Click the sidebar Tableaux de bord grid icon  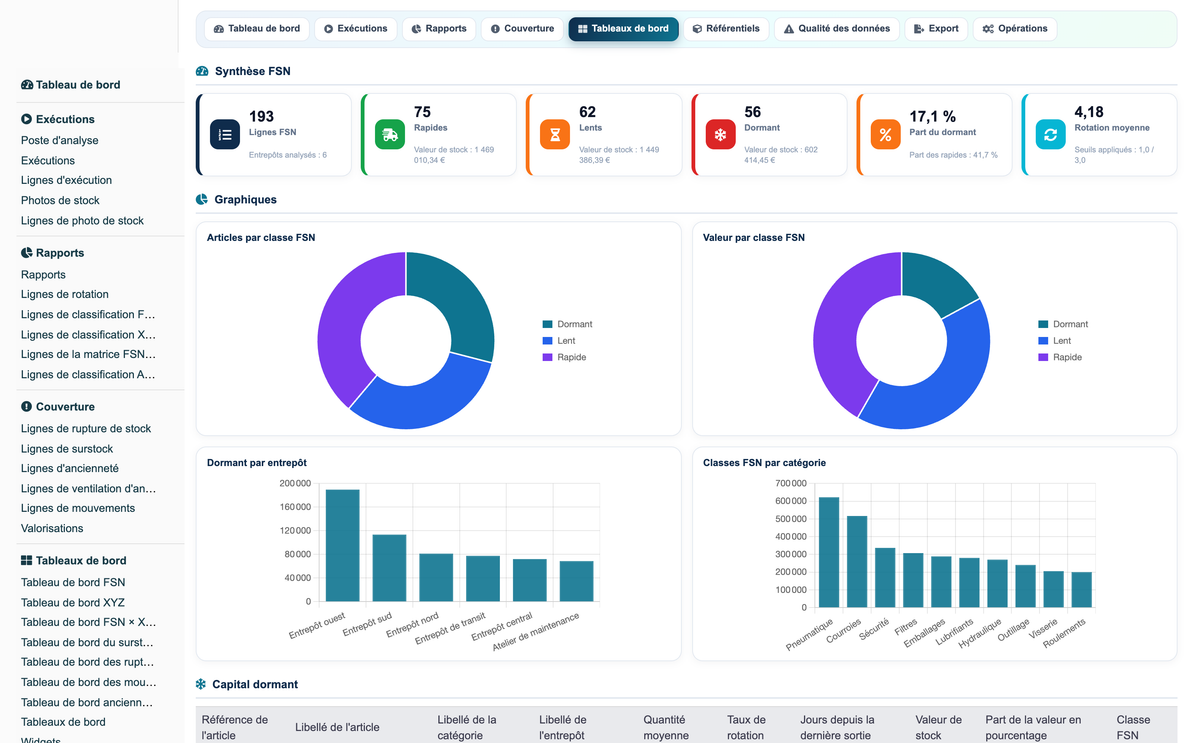tap(27, 561)
